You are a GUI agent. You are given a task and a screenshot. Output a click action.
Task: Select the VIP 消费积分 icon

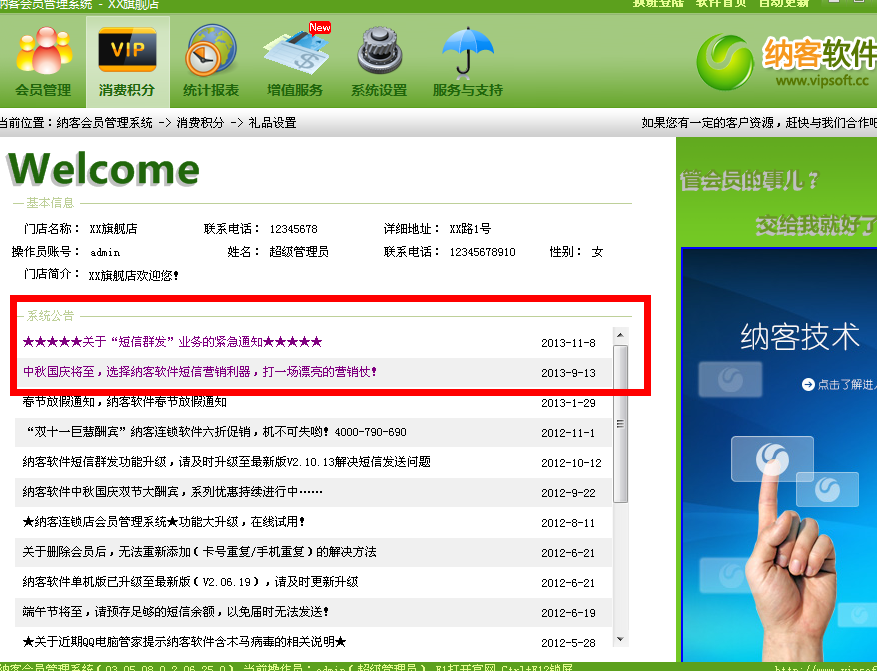(127, 61)
